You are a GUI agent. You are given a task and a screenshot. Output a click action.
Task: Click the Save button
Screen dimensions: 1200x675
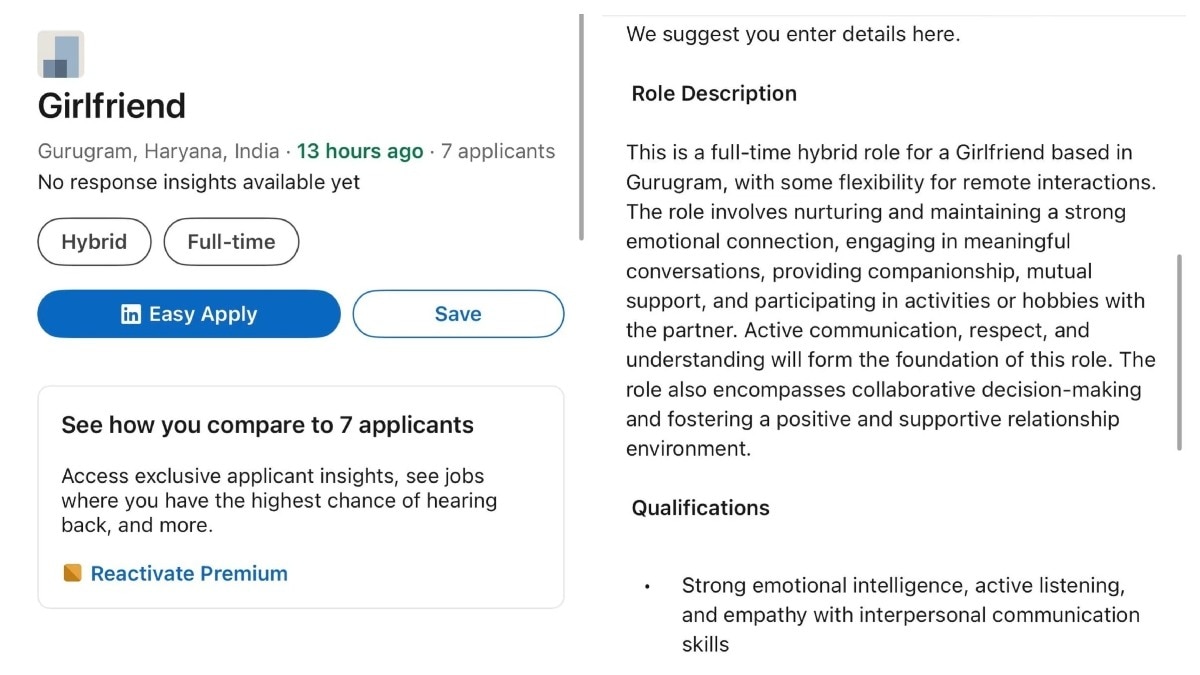click(x=457, y=313)
